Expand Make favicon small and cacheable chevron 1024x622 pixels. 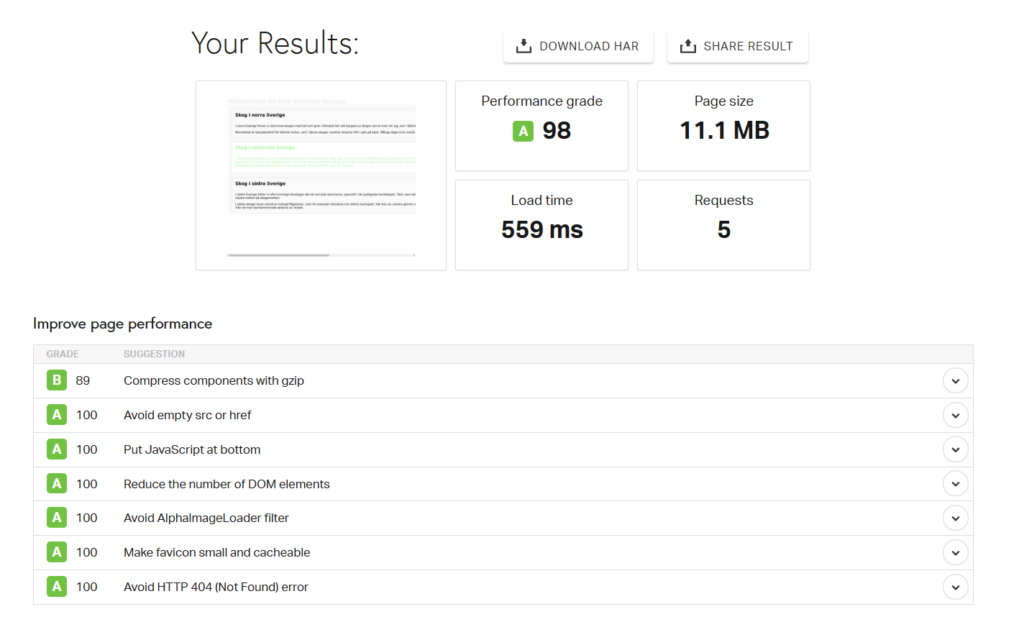955,553
